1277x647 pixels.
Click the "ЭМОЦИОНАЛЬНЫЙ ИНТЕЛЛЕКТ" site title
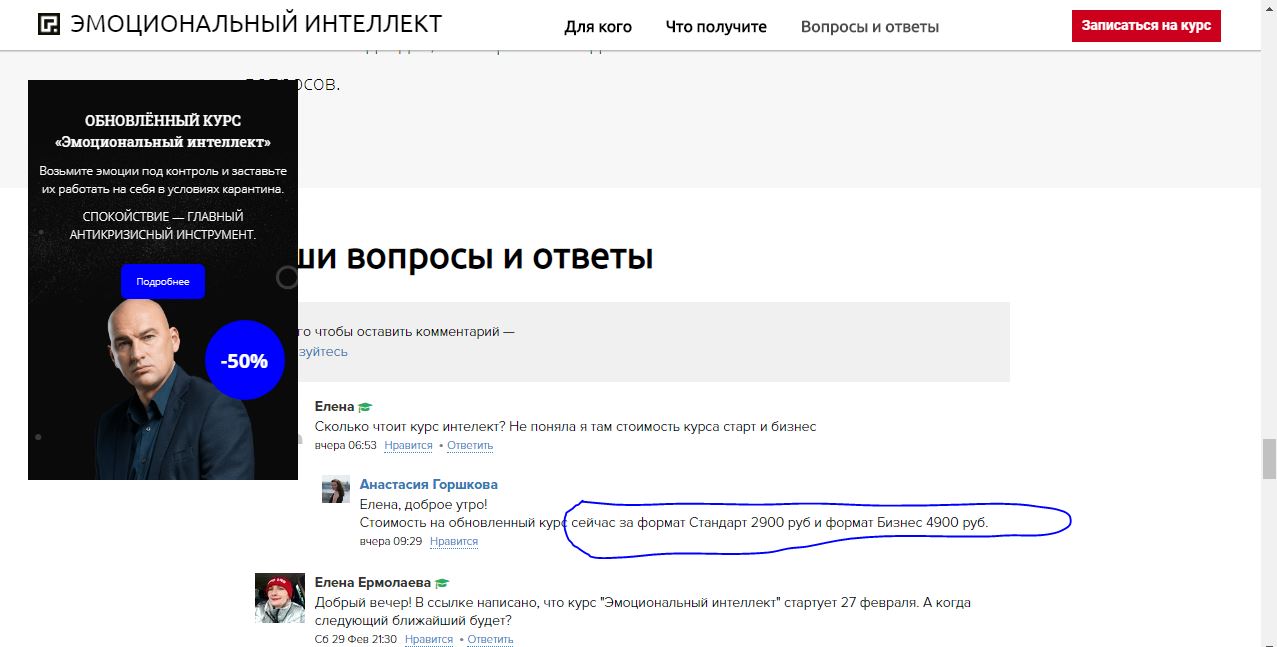tap(256, 25)
